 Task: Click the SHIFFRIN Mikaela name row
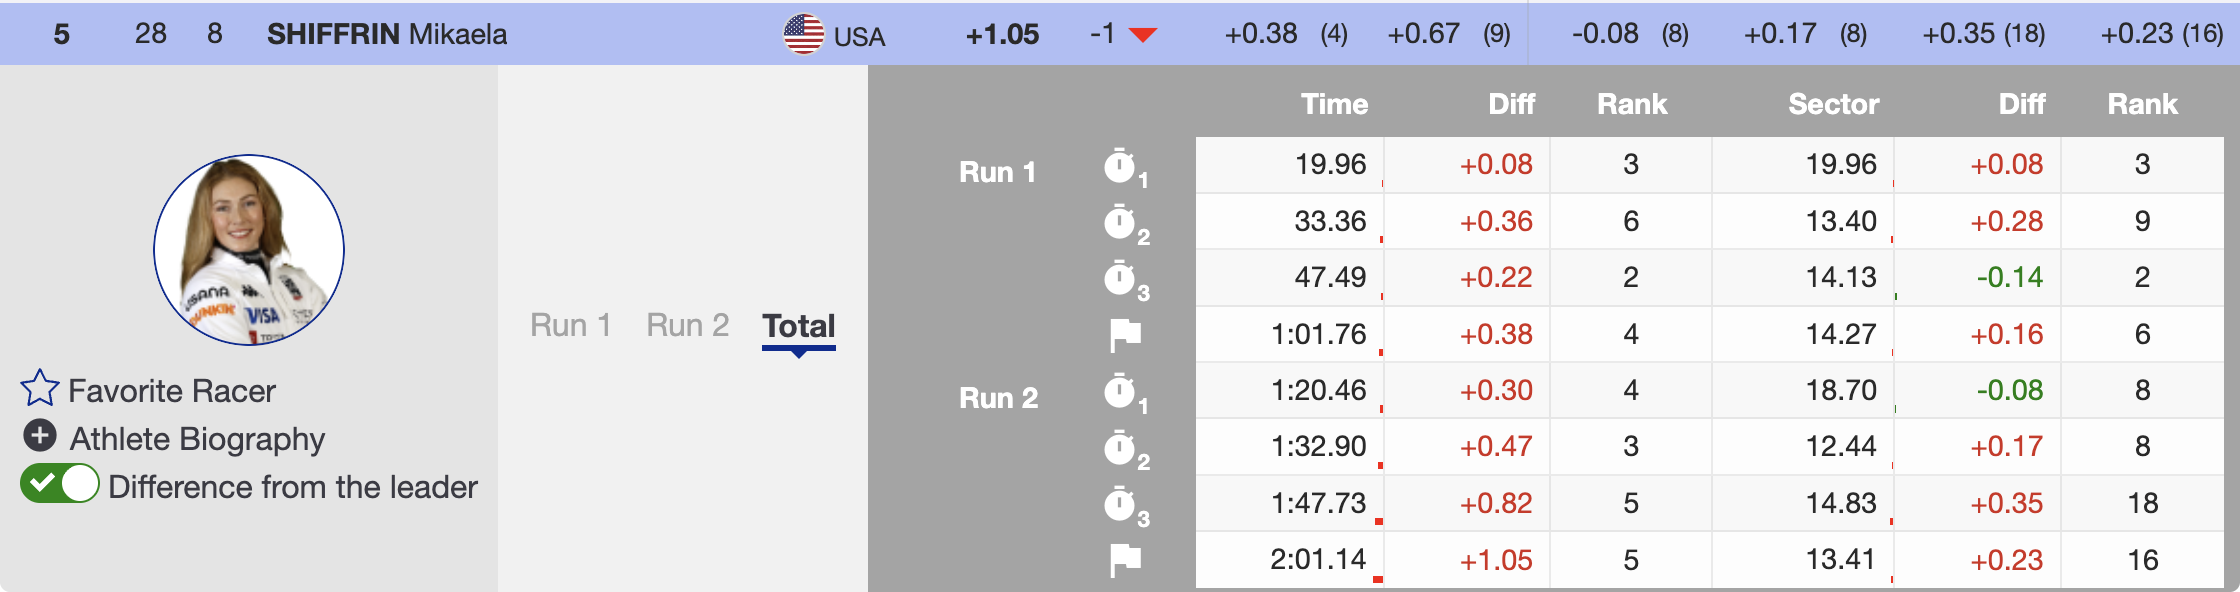click(386, 34)
